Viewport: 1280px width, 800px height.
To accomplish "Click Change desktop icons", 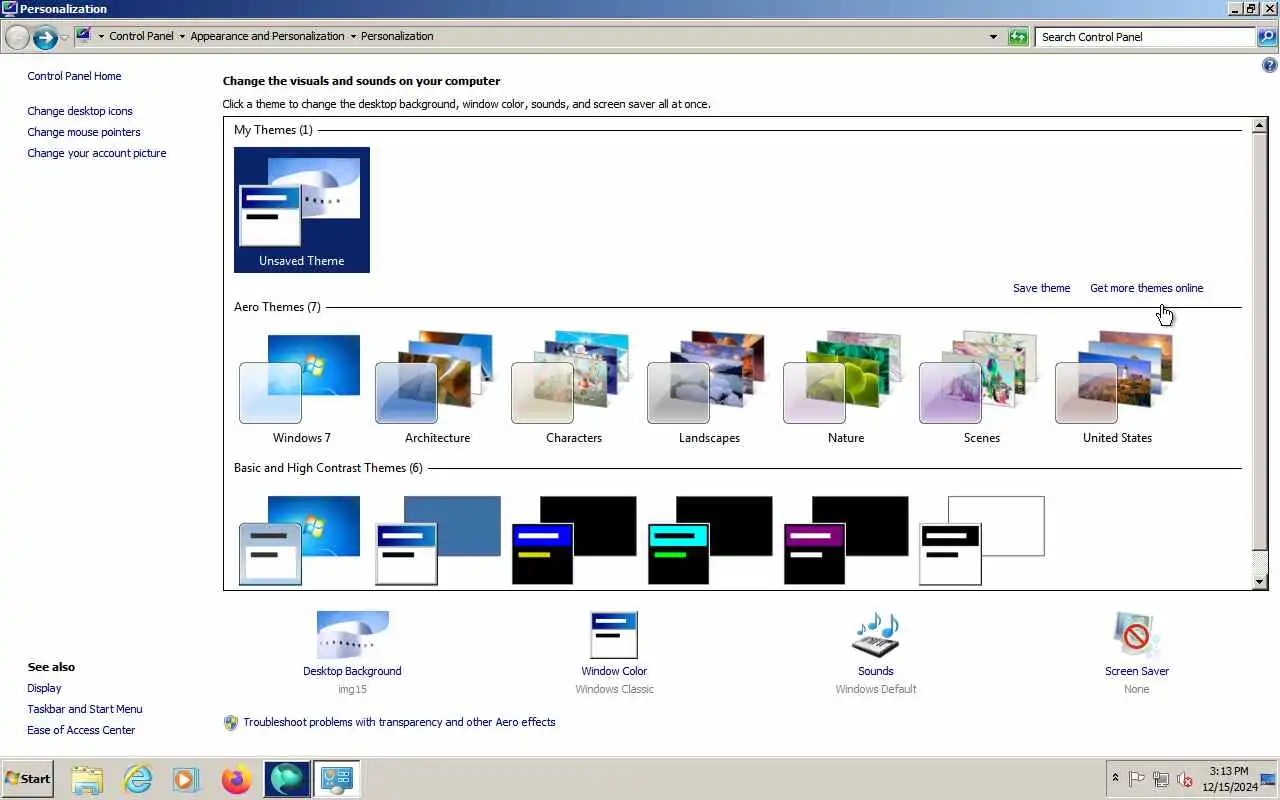I will coord(80,111).
